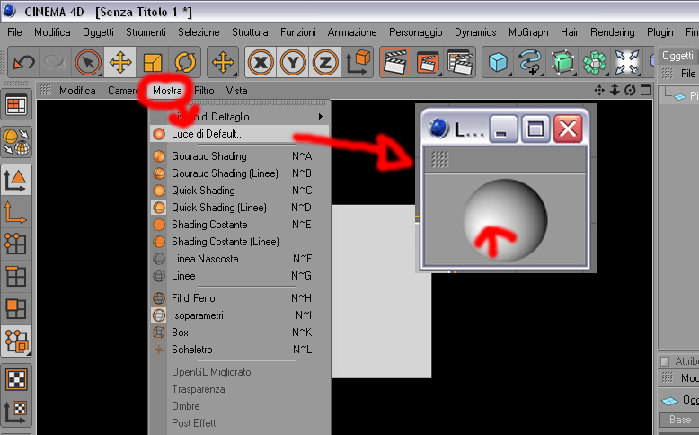Activate the Scale tool icon
This screenshot has width=699, height=435.
[152, 62]
